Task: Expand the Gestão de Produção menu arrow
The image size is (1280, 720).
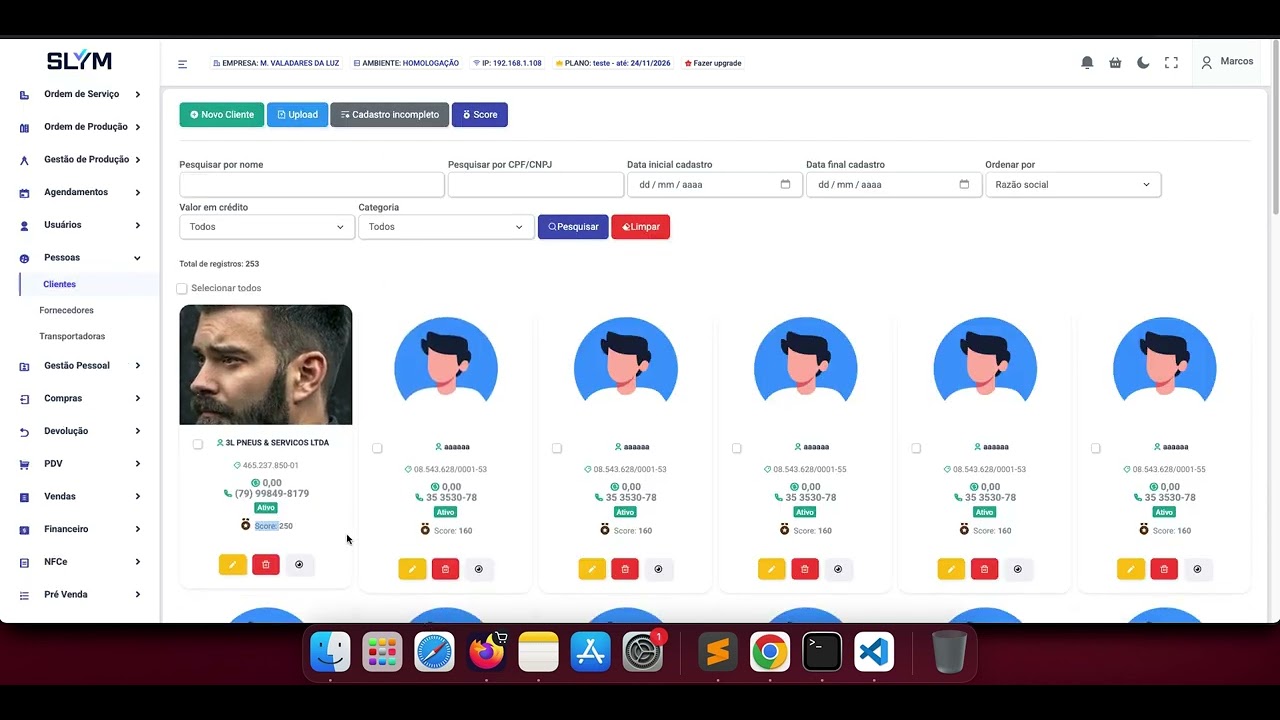Action: pyautogui.click(x=137, y=160)
